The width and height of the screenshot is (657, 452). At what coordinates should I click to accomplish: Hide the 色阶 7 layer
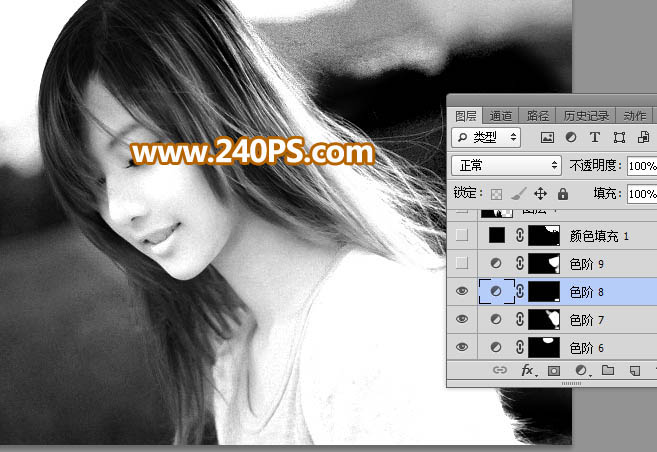tap(462, 319)
